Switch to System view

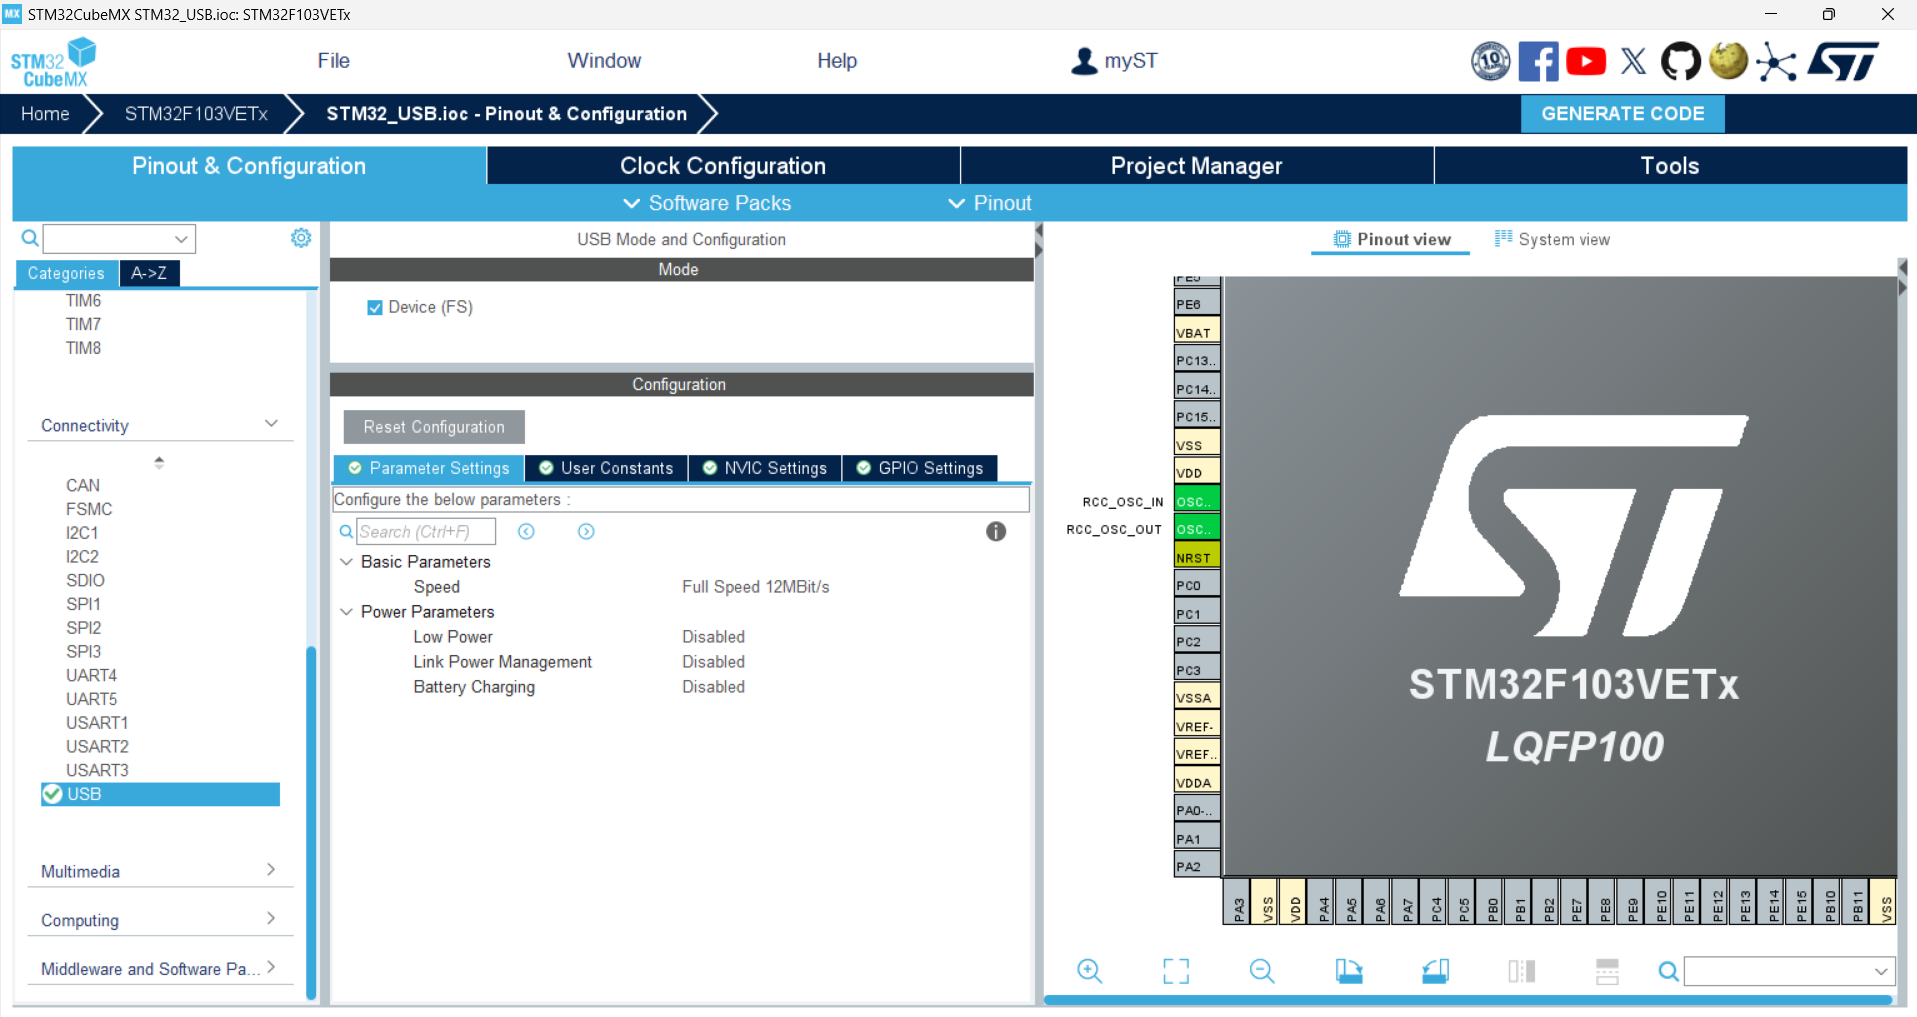click(x=1552, y=239)
